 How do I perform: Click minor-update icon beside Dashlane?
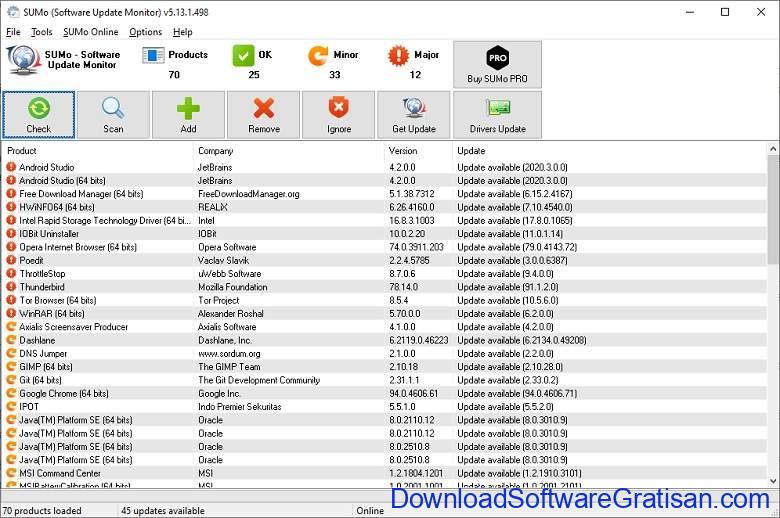point(11,340)
